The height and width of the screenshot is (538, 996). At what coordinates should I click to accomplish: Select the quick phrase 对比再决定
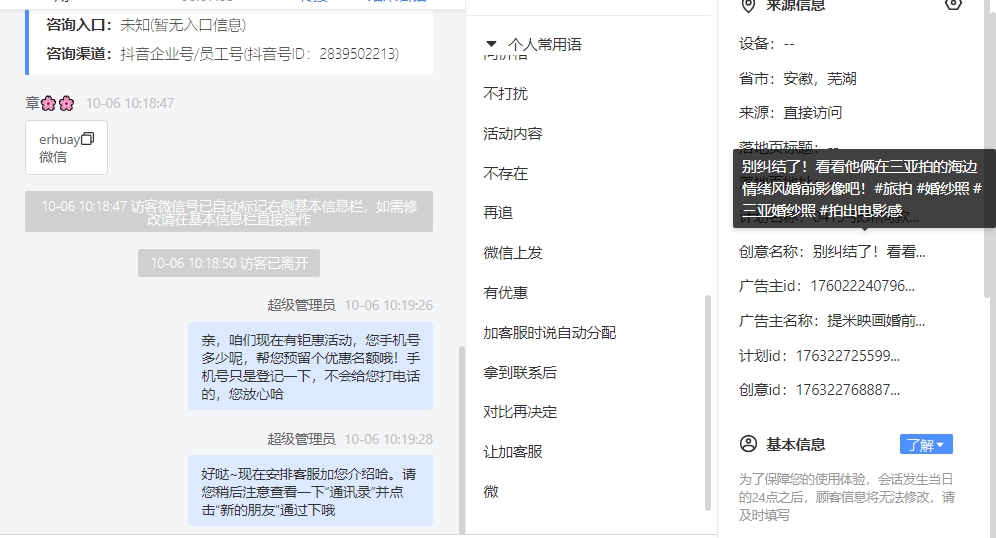click(x=520, y=412)
